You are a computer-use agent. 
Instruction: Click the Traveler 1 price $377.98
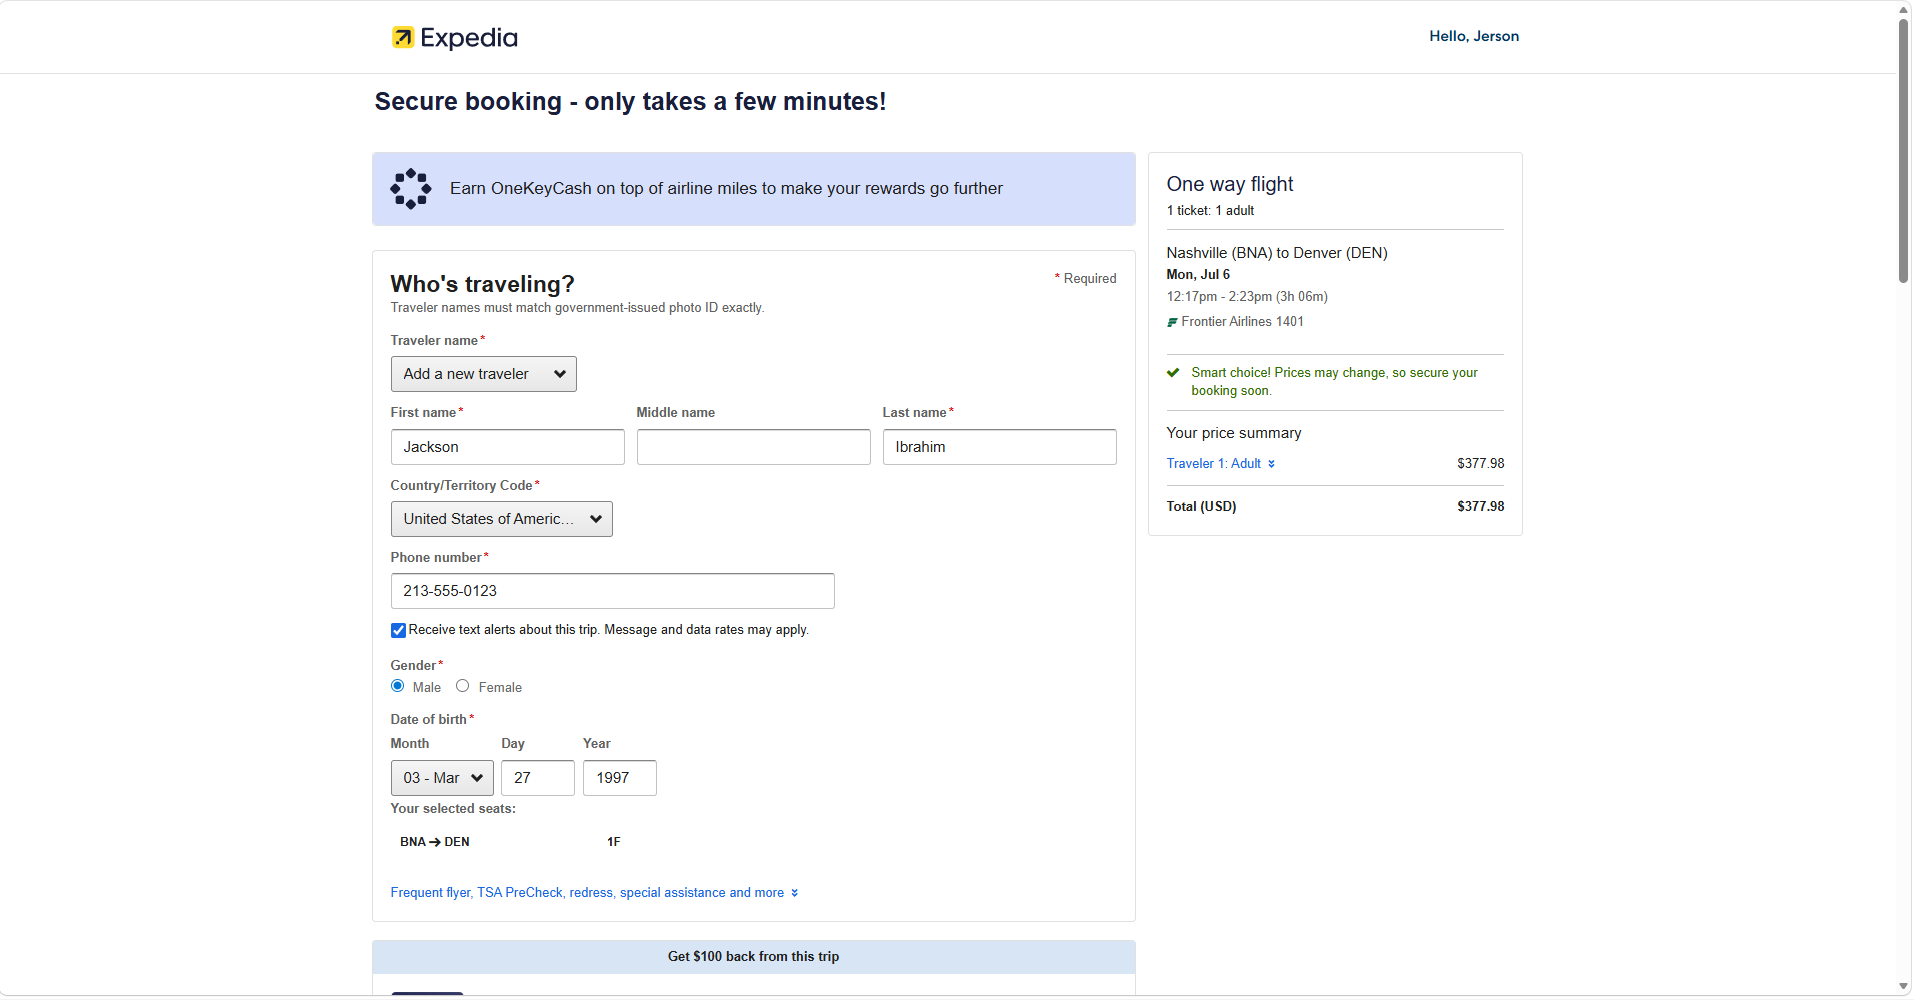pyautogui.click(x=1480, y=464)
